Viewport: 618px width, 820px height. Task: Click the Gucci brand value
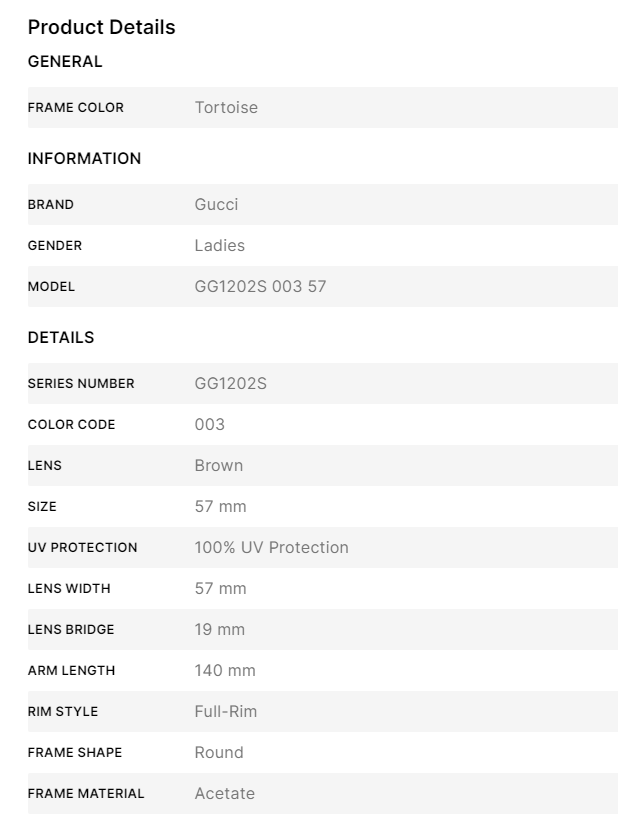tap(216, 204)
